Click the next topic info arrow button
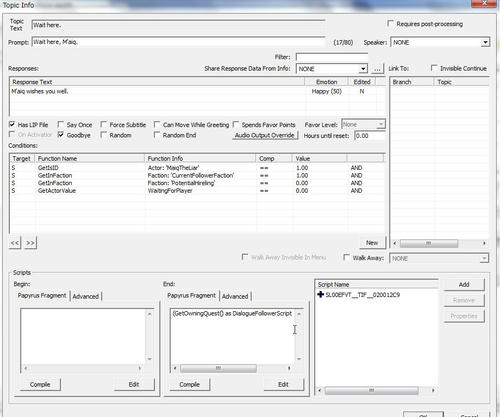This screenshot has height=417, width=500. (30, 243)
